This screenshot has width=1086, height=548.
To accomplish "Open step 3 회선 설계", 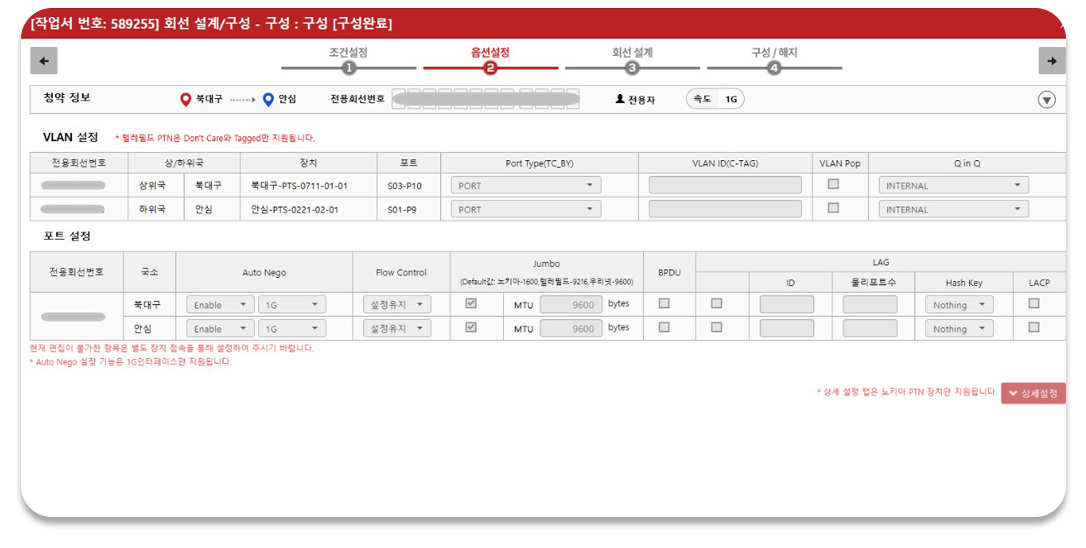I will point(632,60).
